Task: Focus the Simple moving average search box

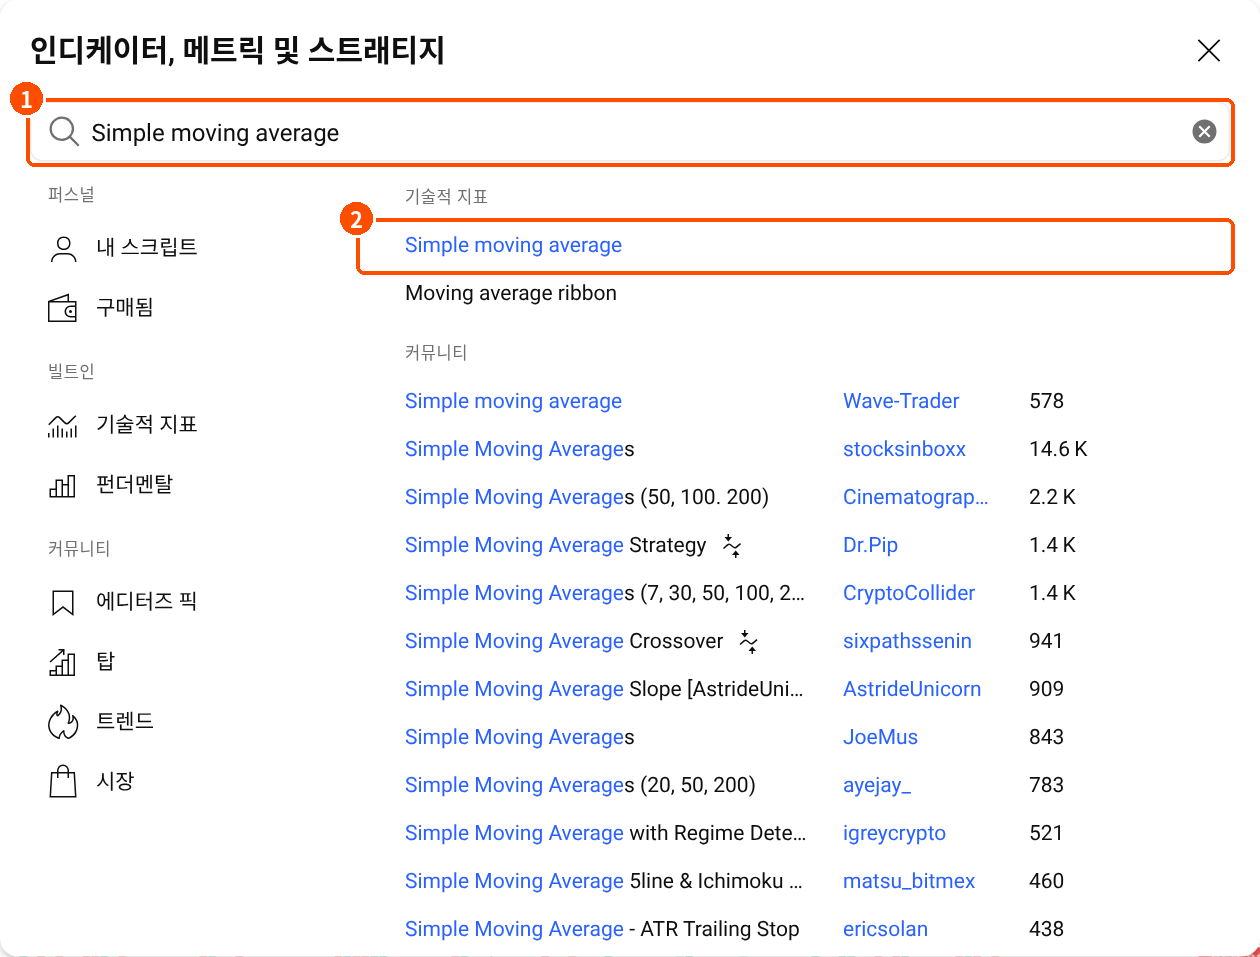Action: 630,132
